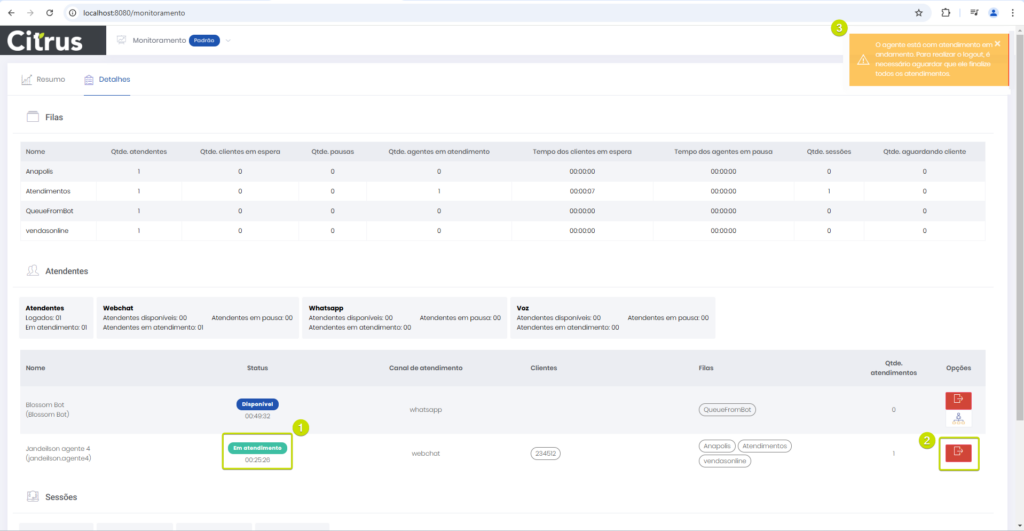Click the Padrão badge next to Monitoramento
This screenshot has width=1024, height=531.
pyautogui.click(x=204, y=40)
